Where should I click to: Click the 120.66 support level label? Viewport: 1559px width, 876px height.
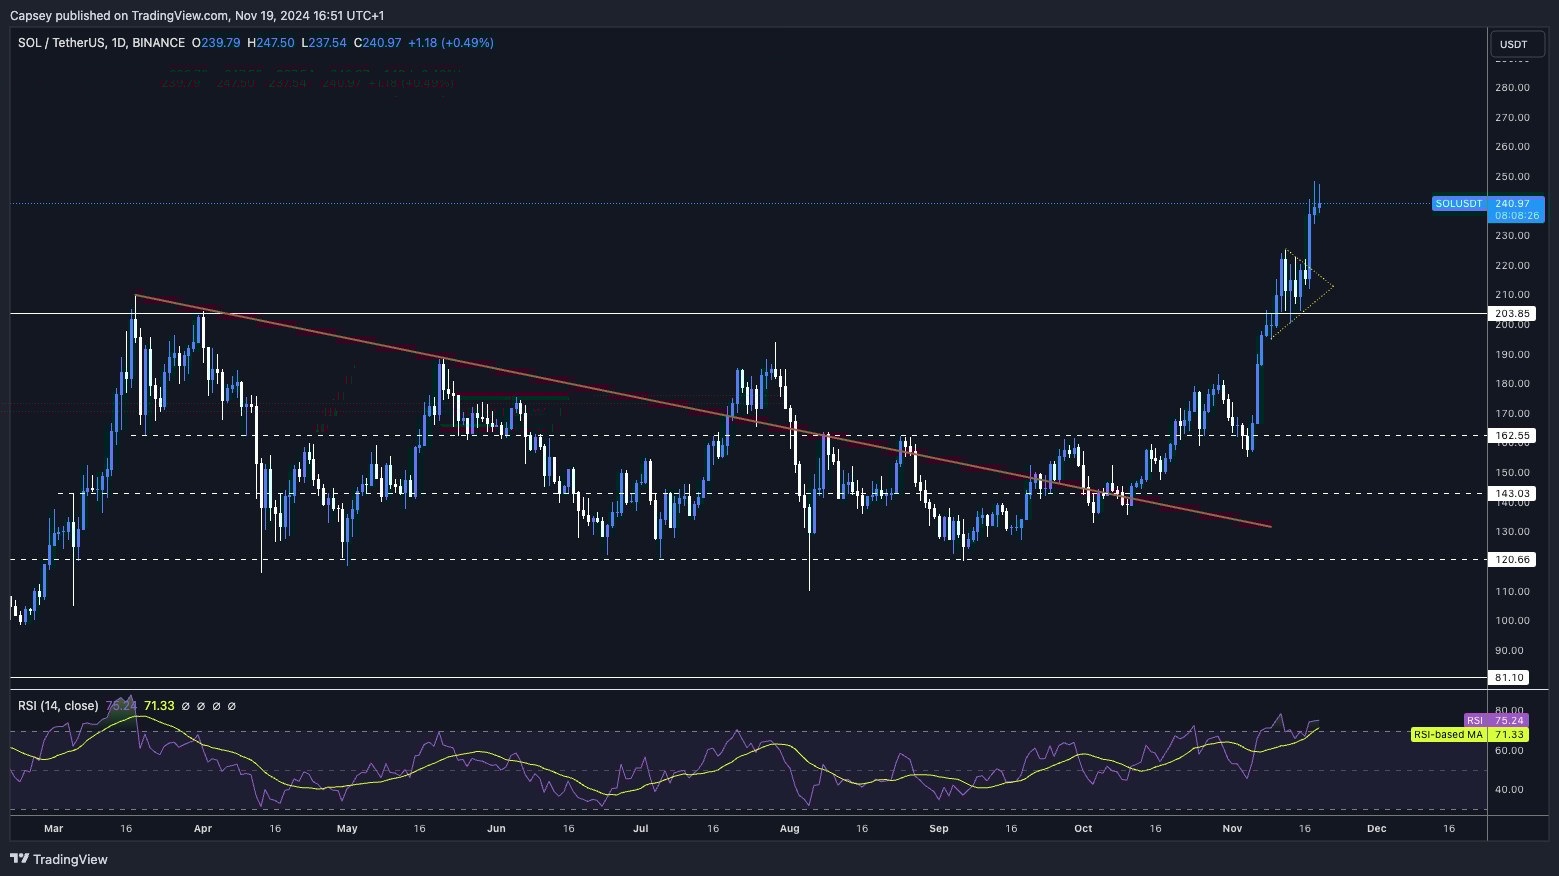(x=1512, y=559)
